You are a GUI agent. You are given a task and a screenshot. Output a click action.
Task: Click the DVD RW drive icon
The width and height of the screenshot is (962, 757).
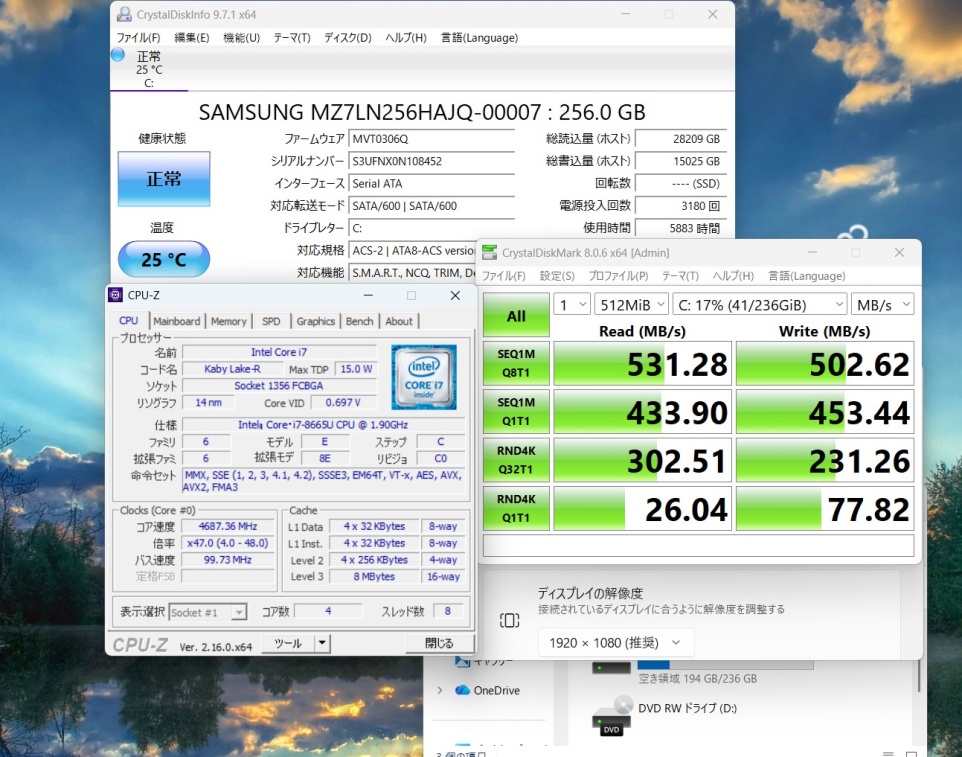611,716
